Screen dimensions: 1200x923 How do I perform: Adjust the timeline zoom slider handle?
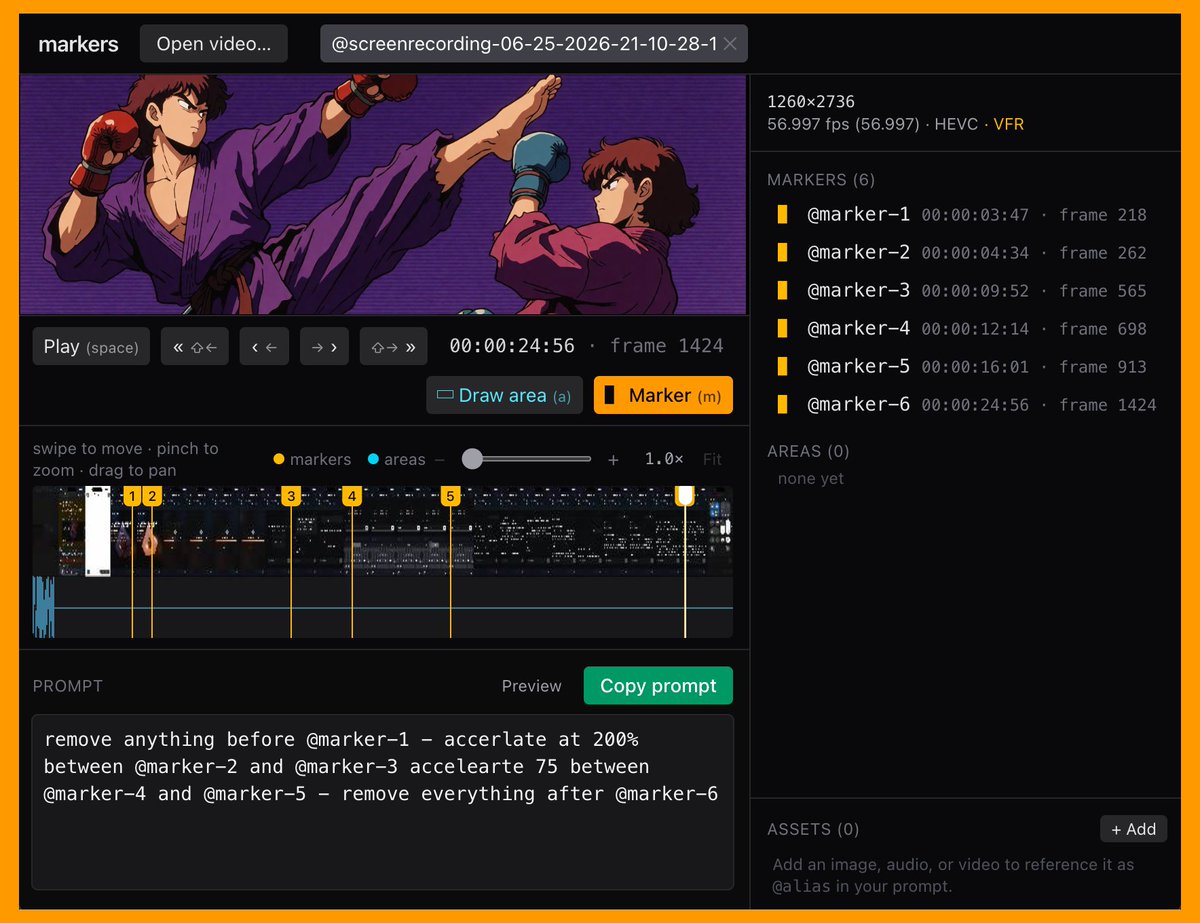point(472,459)
